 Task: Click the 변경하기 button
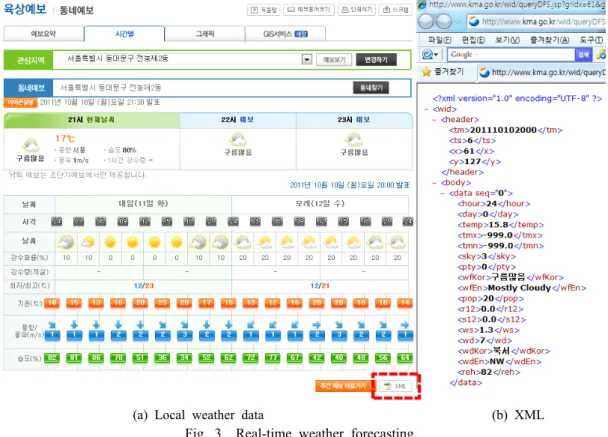376,60
